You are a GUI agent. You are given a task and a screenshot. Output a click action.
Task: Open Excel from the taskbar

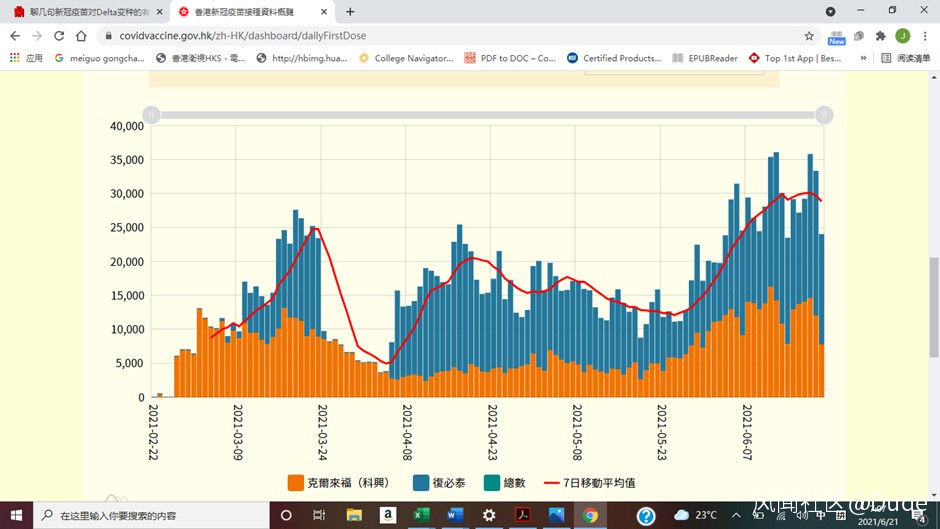click(421, 515)
